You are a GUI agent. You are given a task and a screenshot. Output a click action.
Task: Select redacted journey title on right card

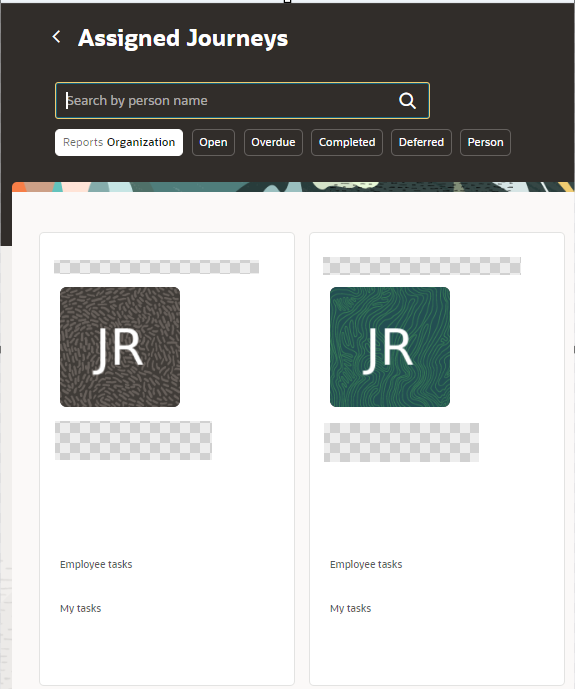tap(422, 266)
